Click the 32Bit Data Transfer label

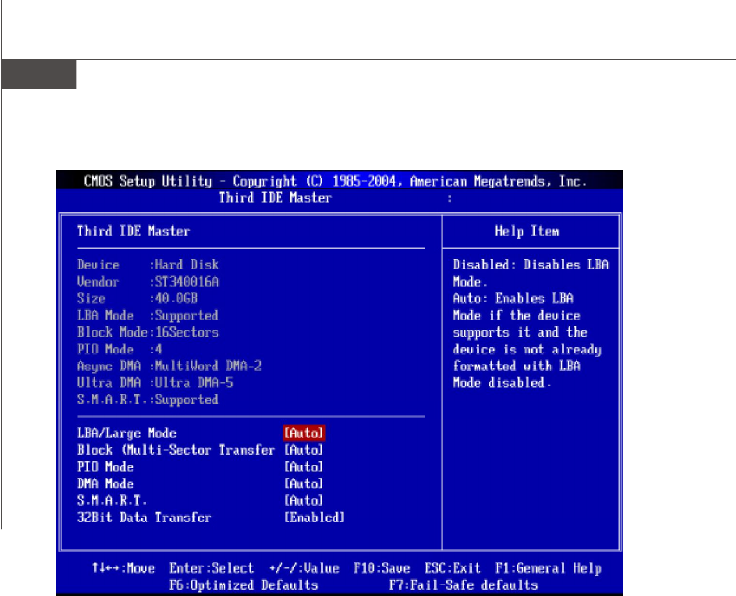[144, 517]
